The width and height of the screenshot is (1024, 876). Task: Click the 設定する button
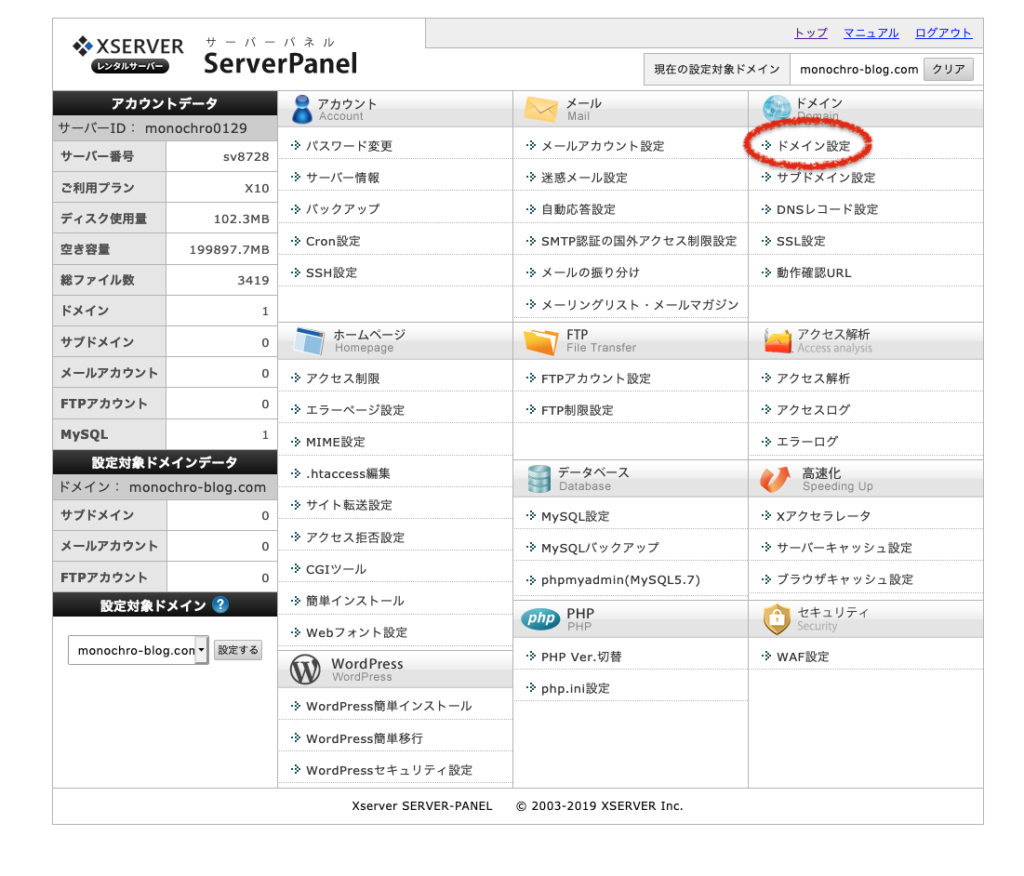(x=238, y=650)
